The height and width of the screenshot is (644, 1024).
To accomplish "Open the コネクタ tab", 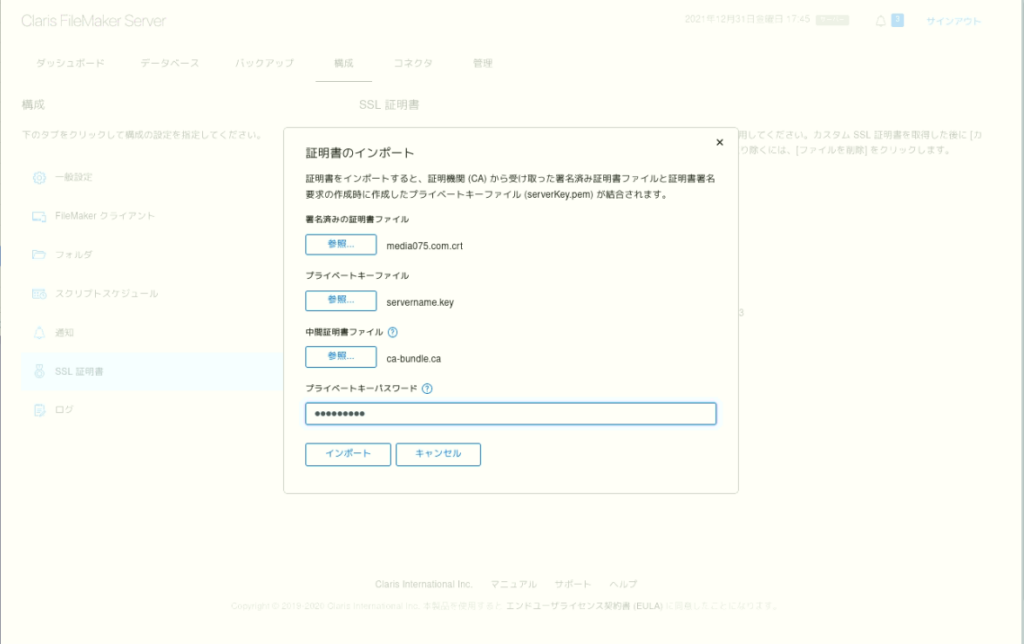I will (413, 63).
